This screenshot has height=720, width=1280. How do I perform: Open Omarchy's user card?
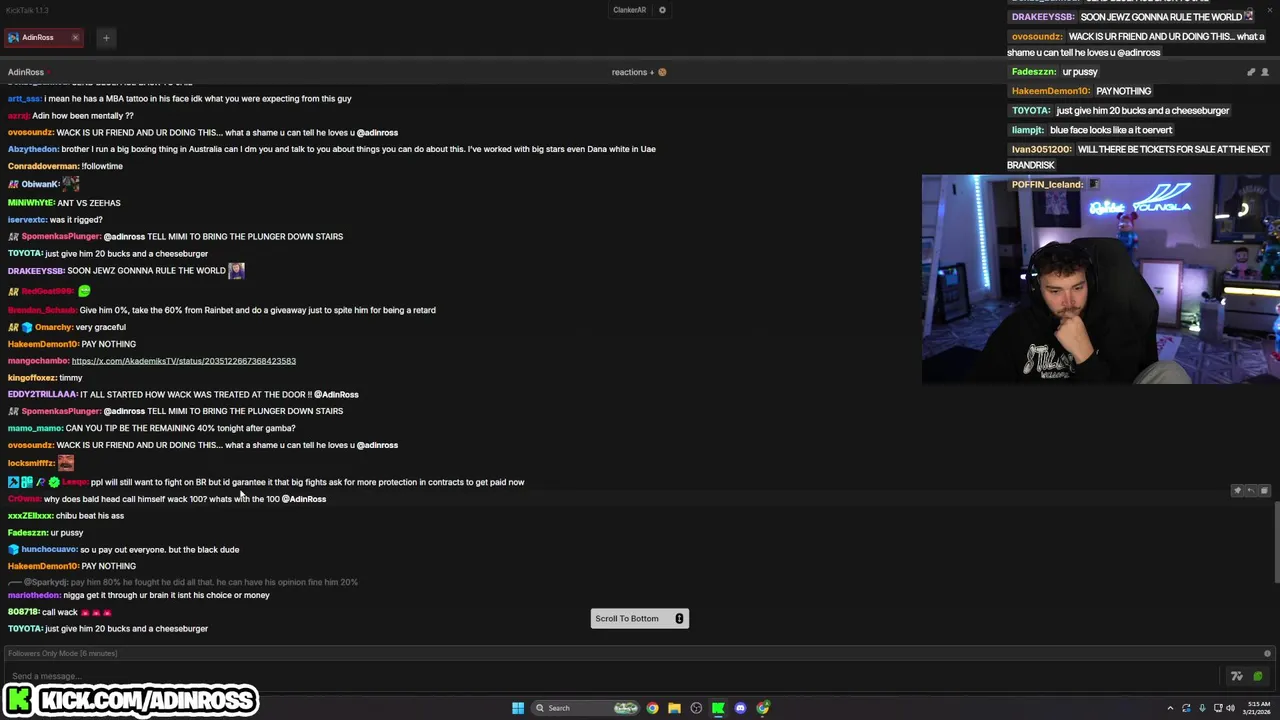click(x=54, y=327)
